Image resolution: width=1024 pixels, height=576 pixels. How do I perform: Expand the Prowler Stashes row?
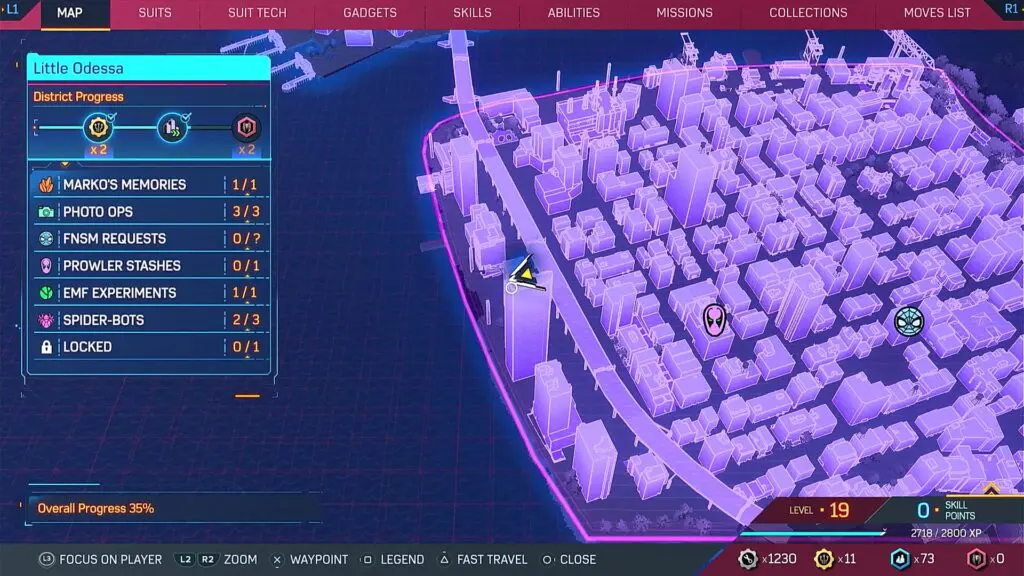coord(148,266)
